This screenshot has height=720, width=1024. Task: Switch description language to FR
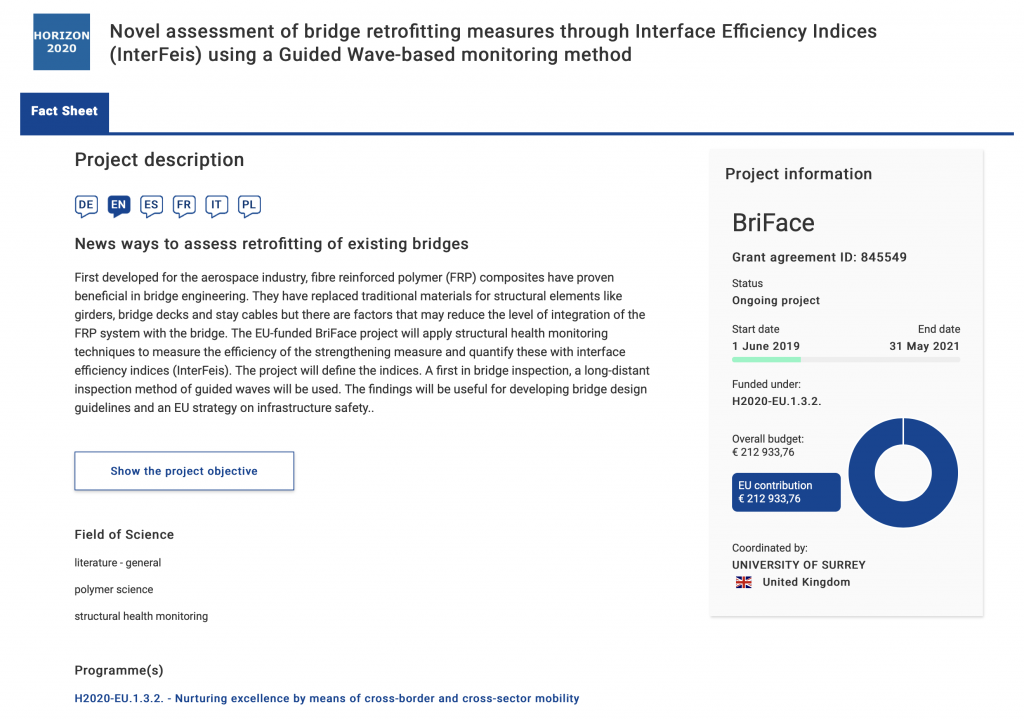[x=184, y=206]
